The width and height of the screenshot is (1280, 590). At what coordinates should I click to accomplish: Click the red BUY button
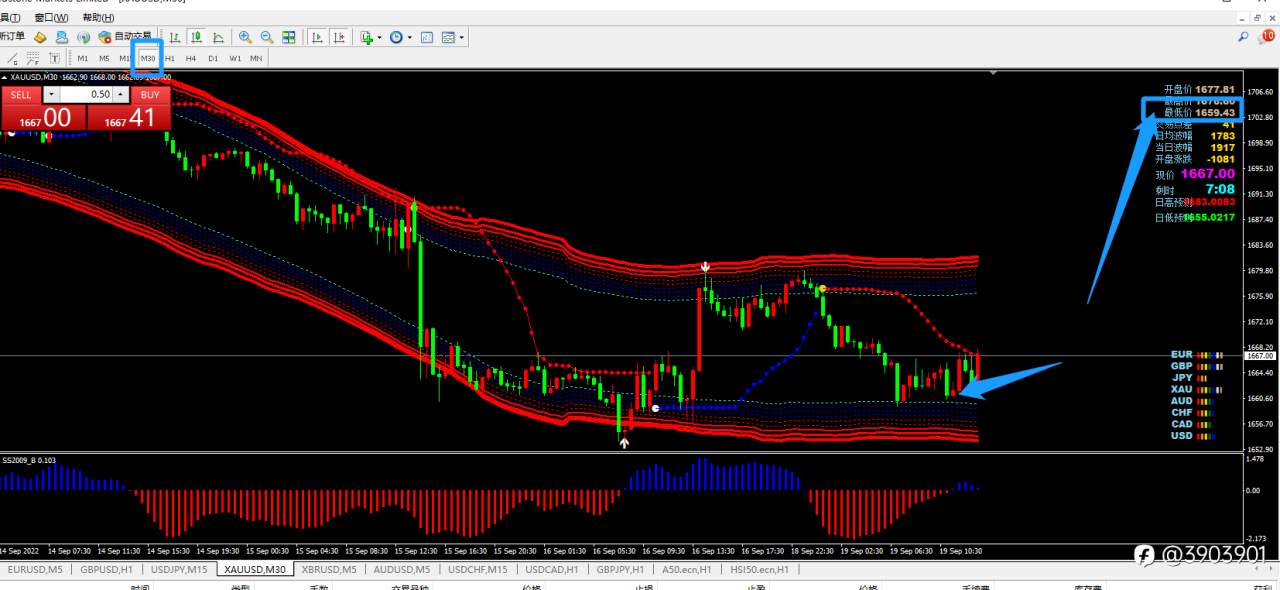pyautogui.click(x=150, y=95)
